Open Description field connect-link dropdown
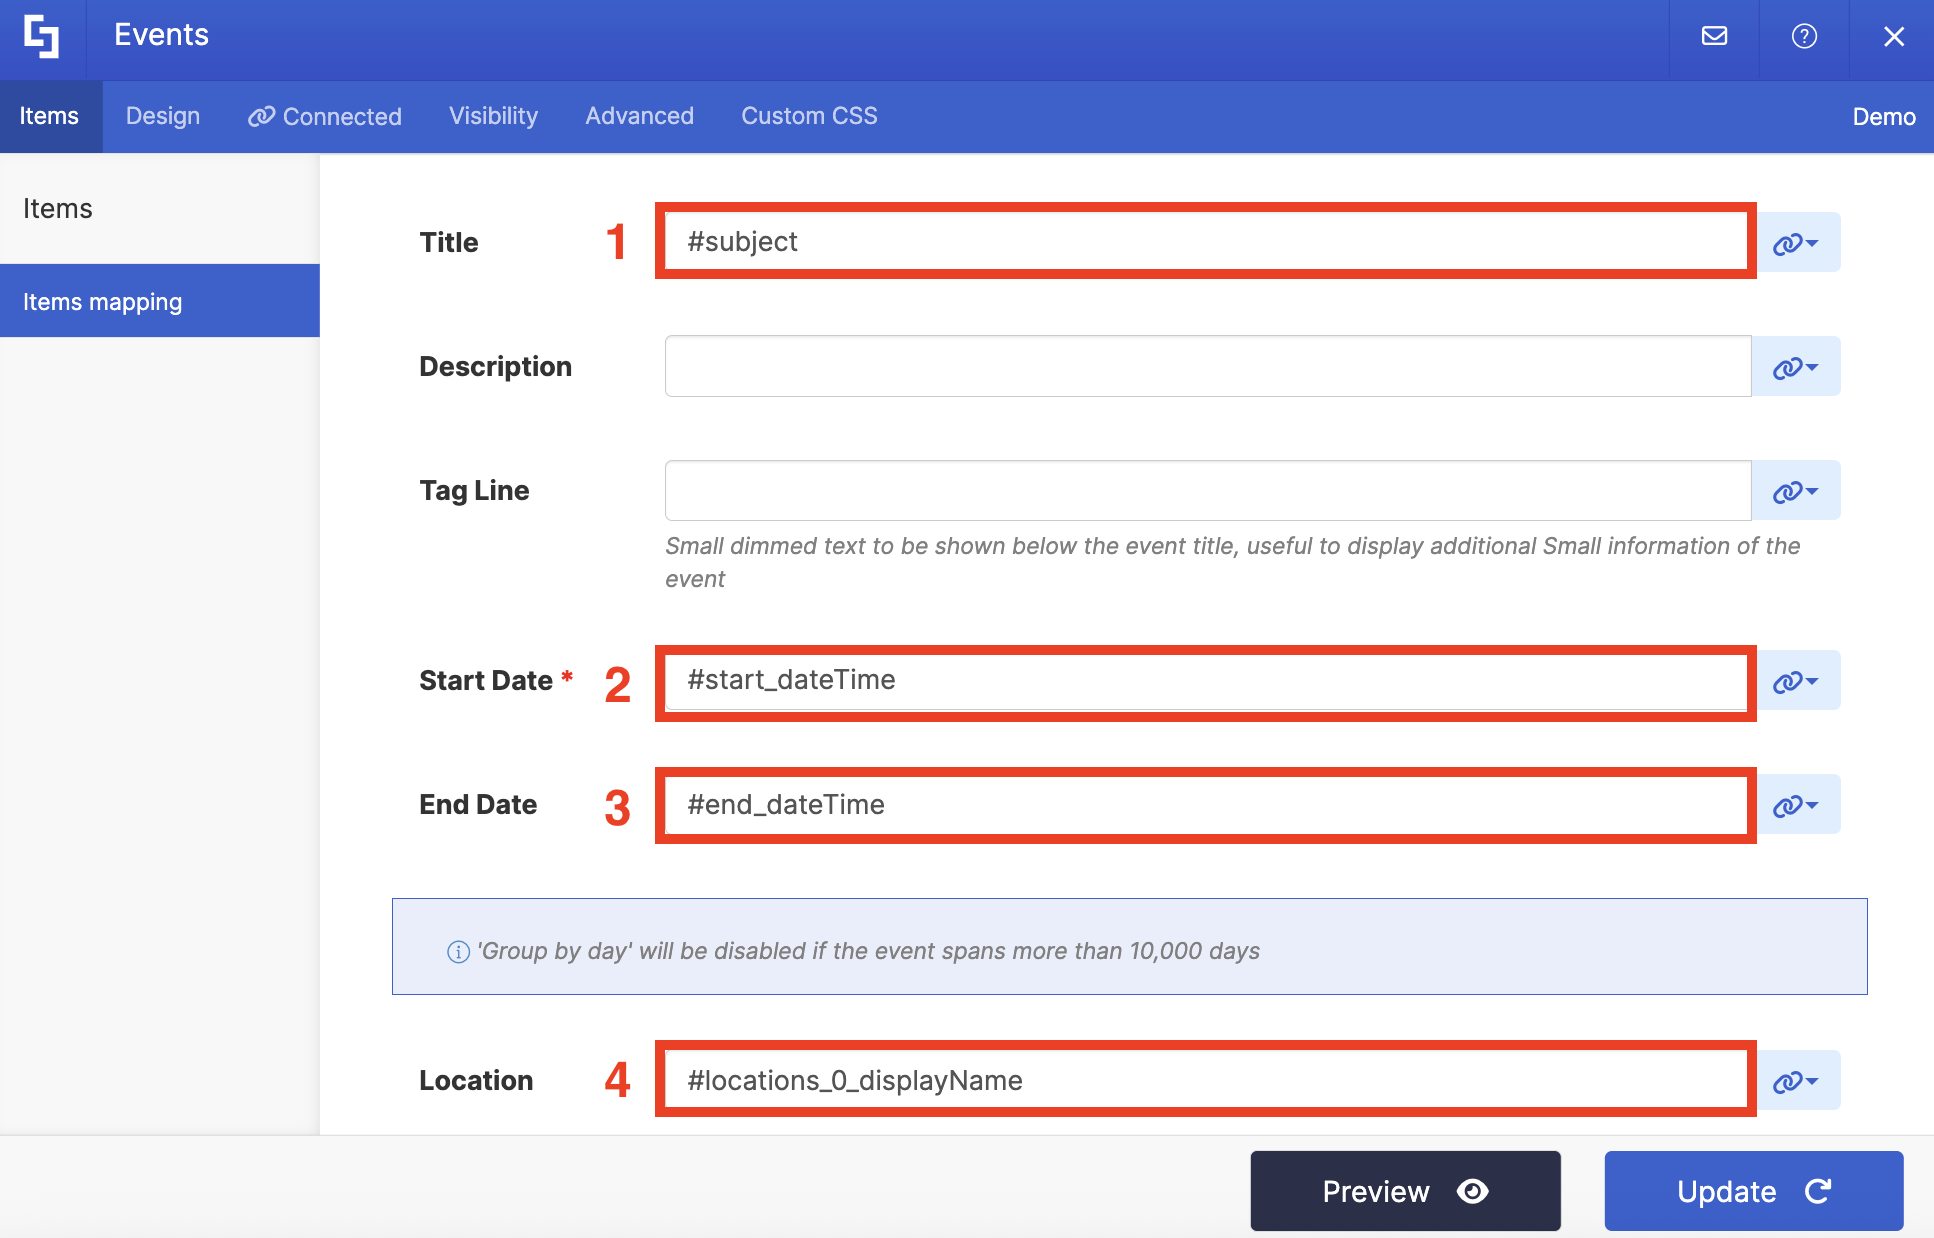This screenshot has height=1238, width=1934. point(1796,367)
